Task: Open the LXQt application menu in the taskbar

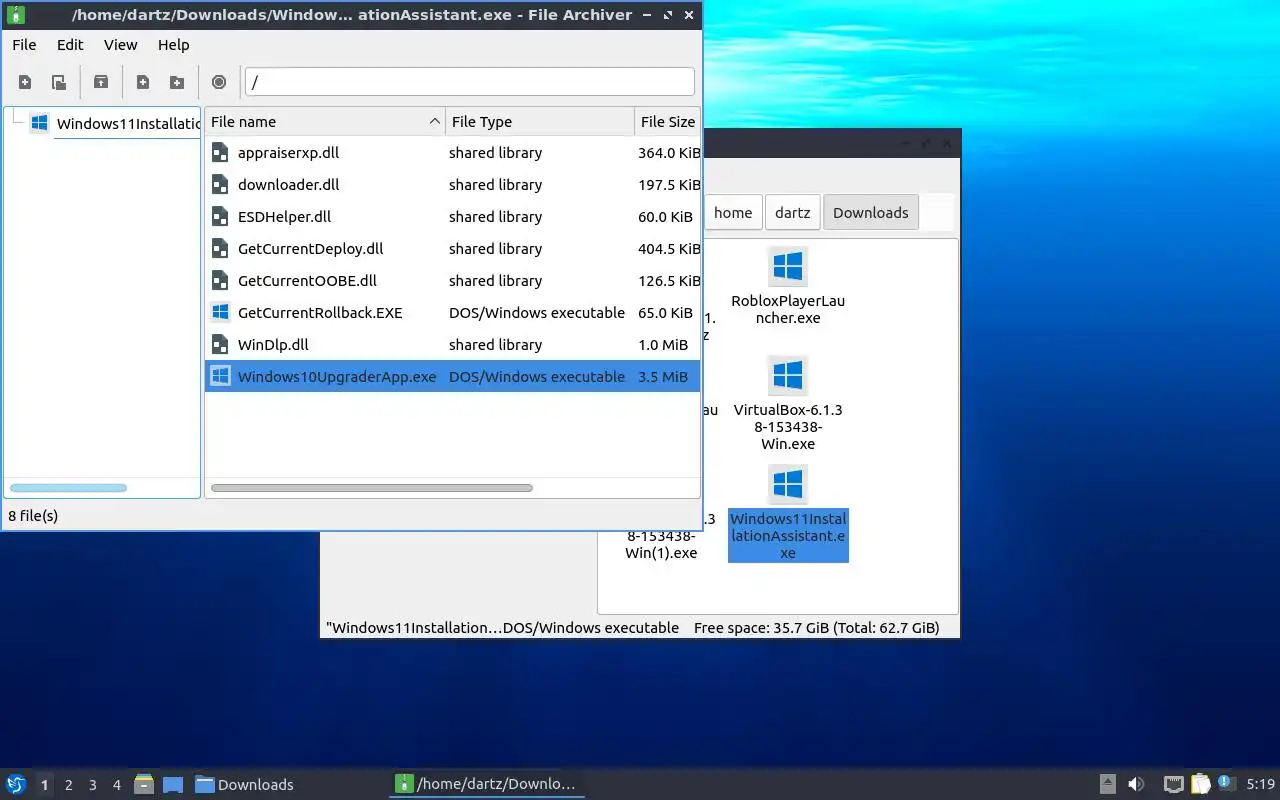Action: tap(16, 784)
